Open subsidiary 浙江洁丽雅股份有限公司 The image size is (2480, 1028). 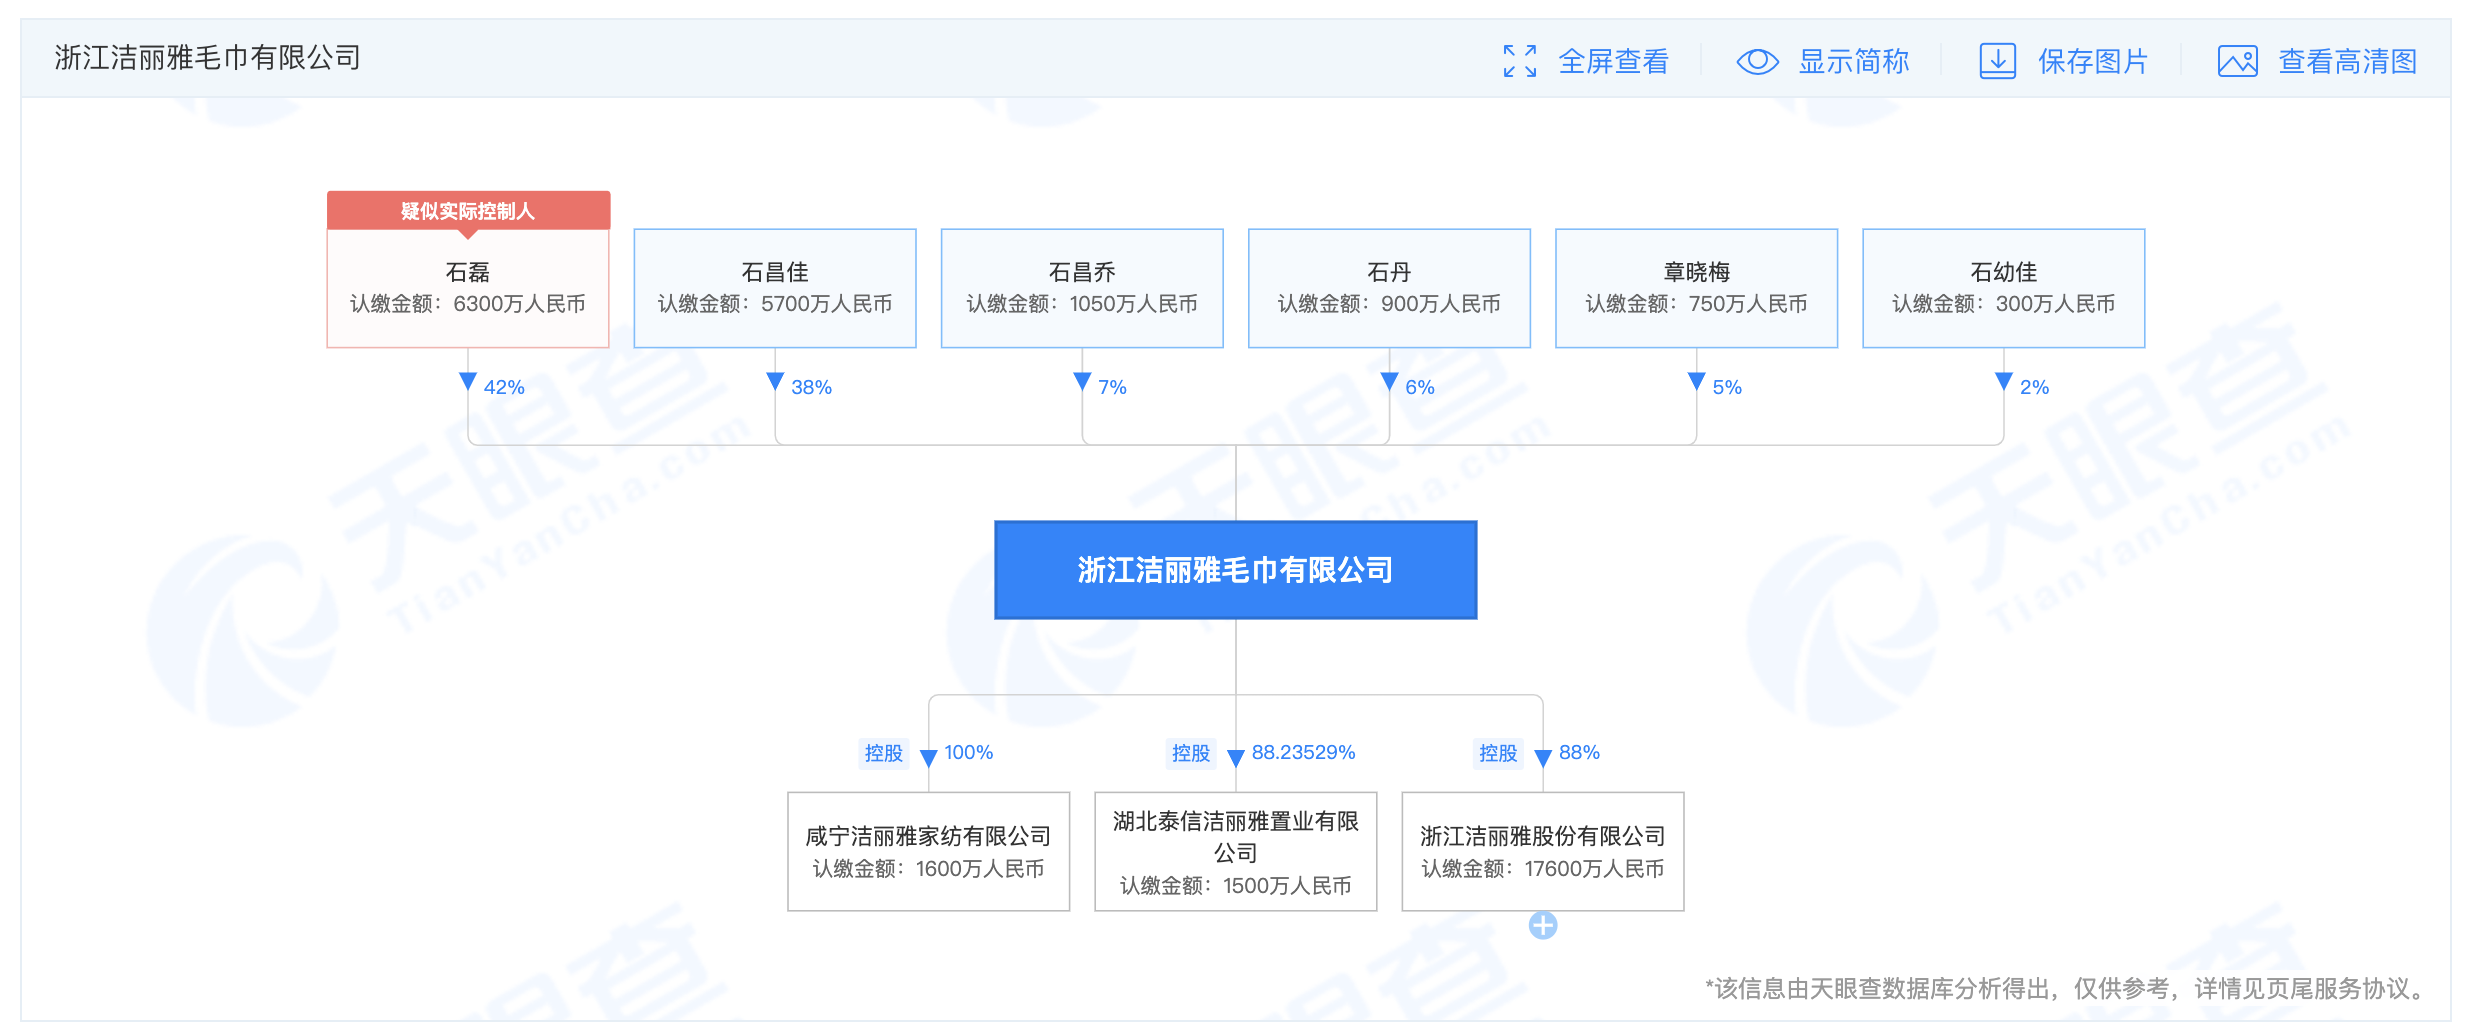(1542, 851)
